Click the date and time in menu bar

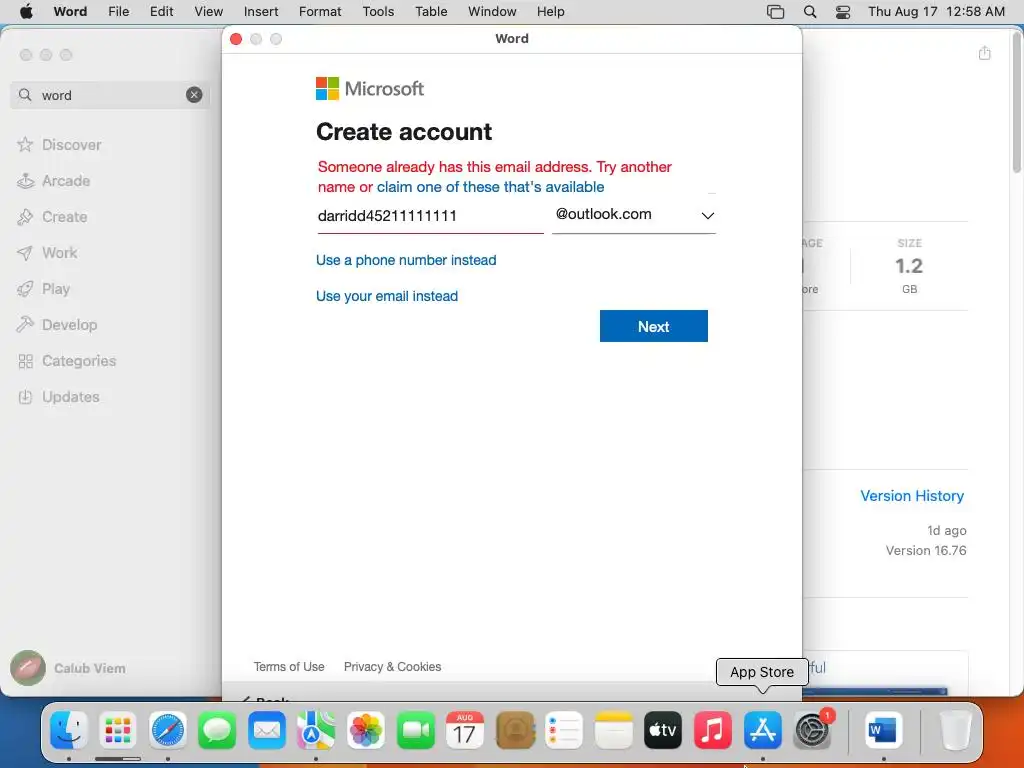[x=936, y=12]
